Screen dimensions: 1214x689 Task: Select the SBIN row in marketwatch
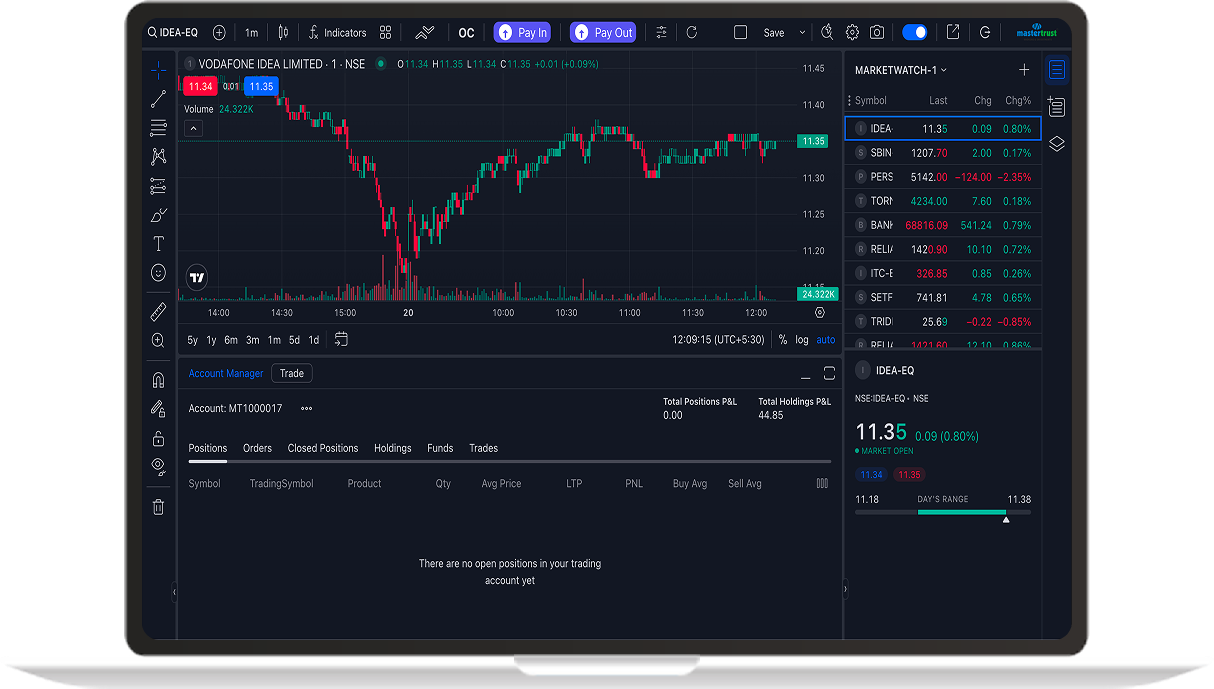tap(942, 153)
